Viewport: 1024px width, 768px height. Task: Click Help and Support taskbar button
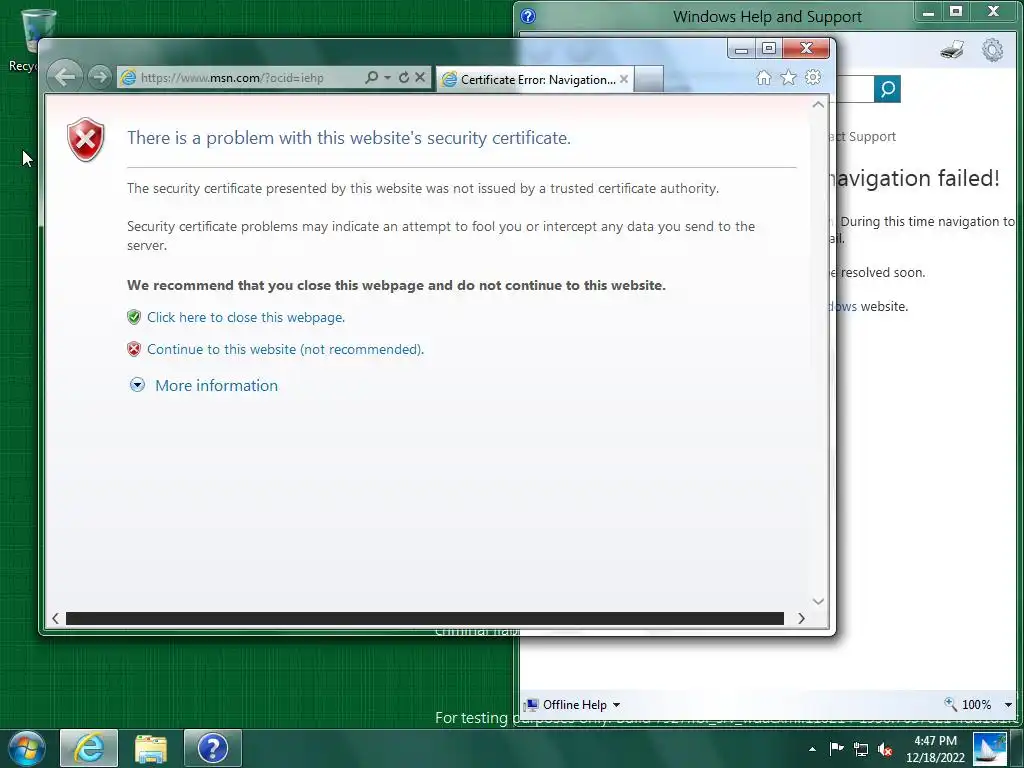[213, 748]
